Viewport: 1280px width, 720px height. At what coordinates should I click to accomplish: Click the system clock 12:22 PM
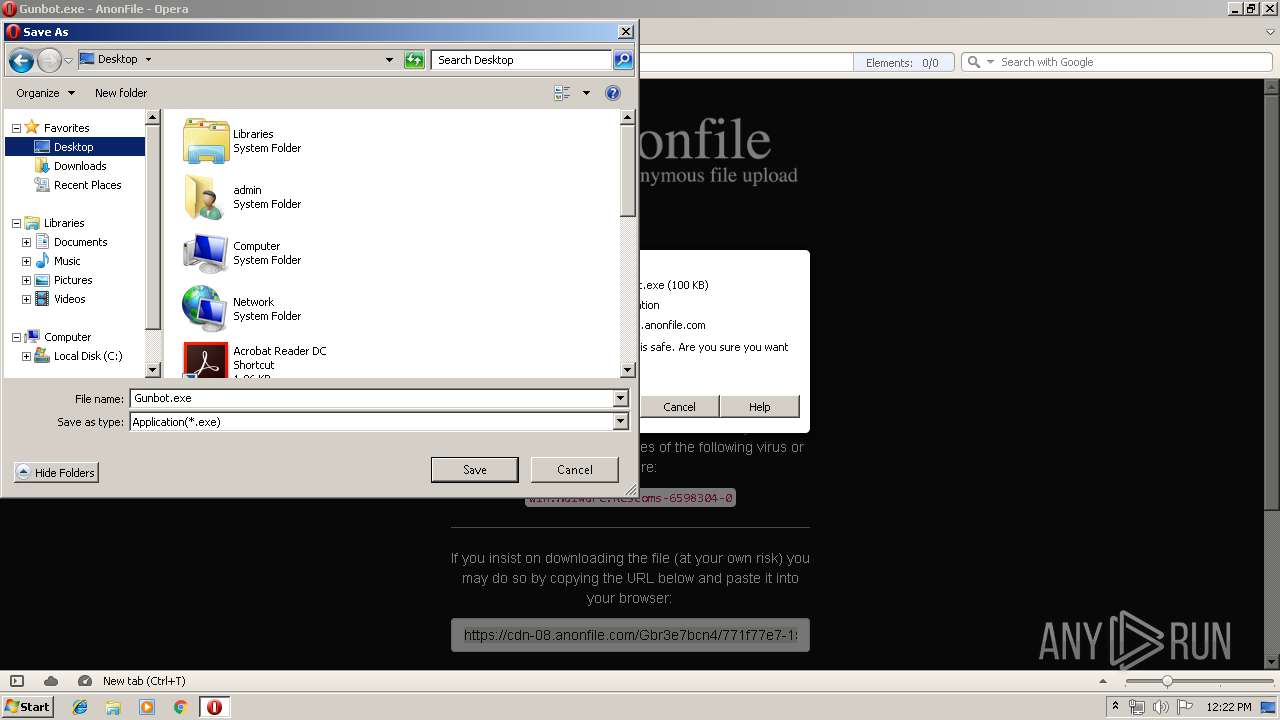pyautogui.click(x=1229, y=707)
